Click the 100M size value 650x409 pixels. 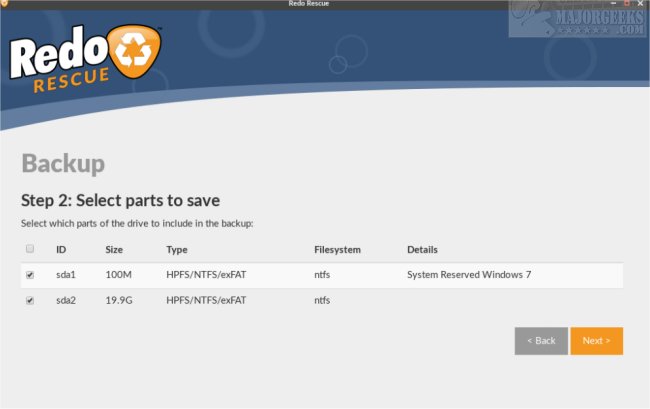point(119,275)
